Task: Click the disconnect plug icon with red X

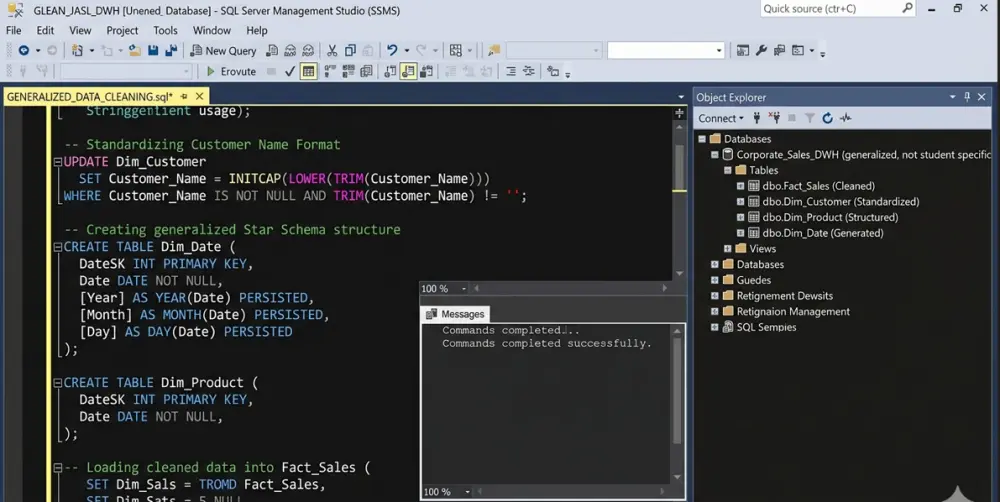Action: point(774,118)
